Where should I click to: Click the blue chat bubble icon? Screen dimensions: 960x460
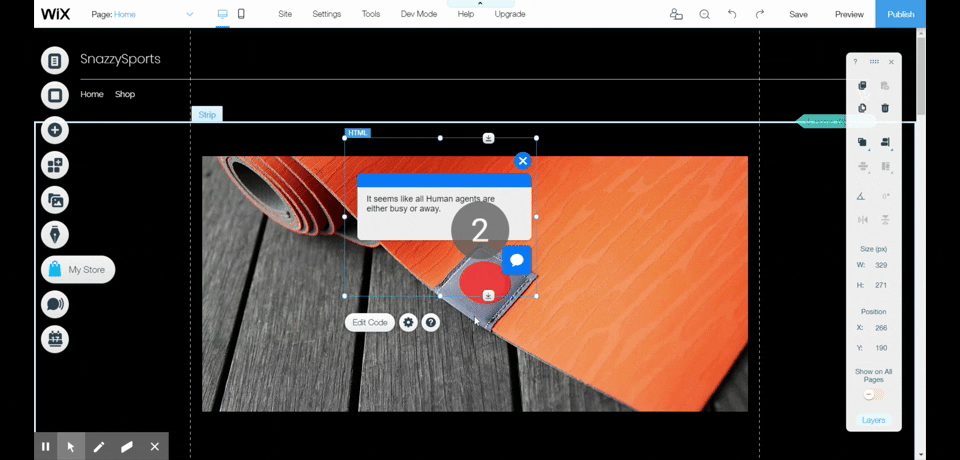(517, 260)
